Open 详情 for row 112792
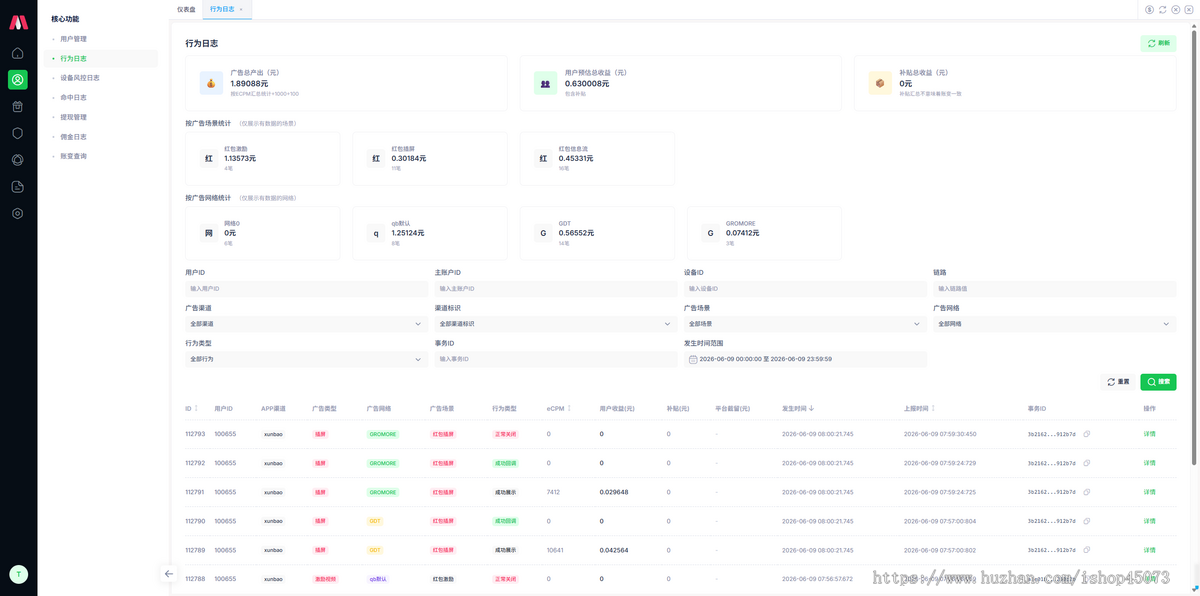 click(x=1149, y=463)
